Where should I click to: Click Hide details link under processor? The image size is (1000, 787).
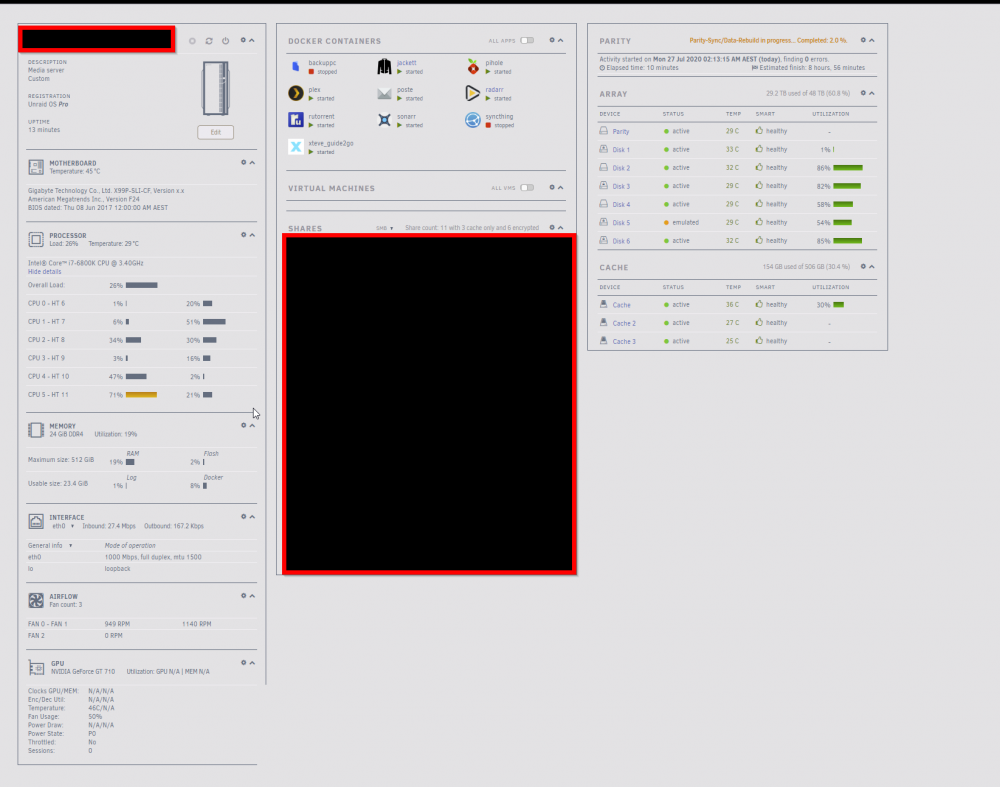click(x=45, y=272)
